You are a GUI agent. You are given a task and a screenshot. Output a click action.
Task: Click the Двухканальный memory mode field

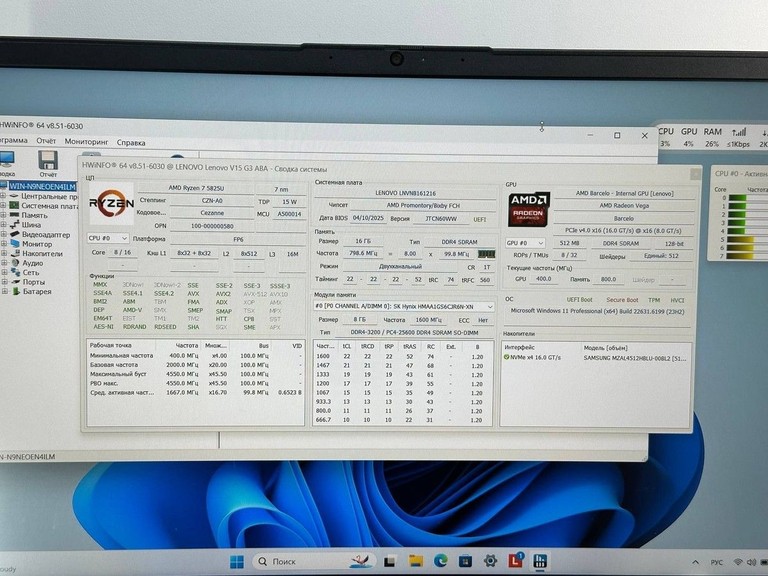[x=400, y=267]
